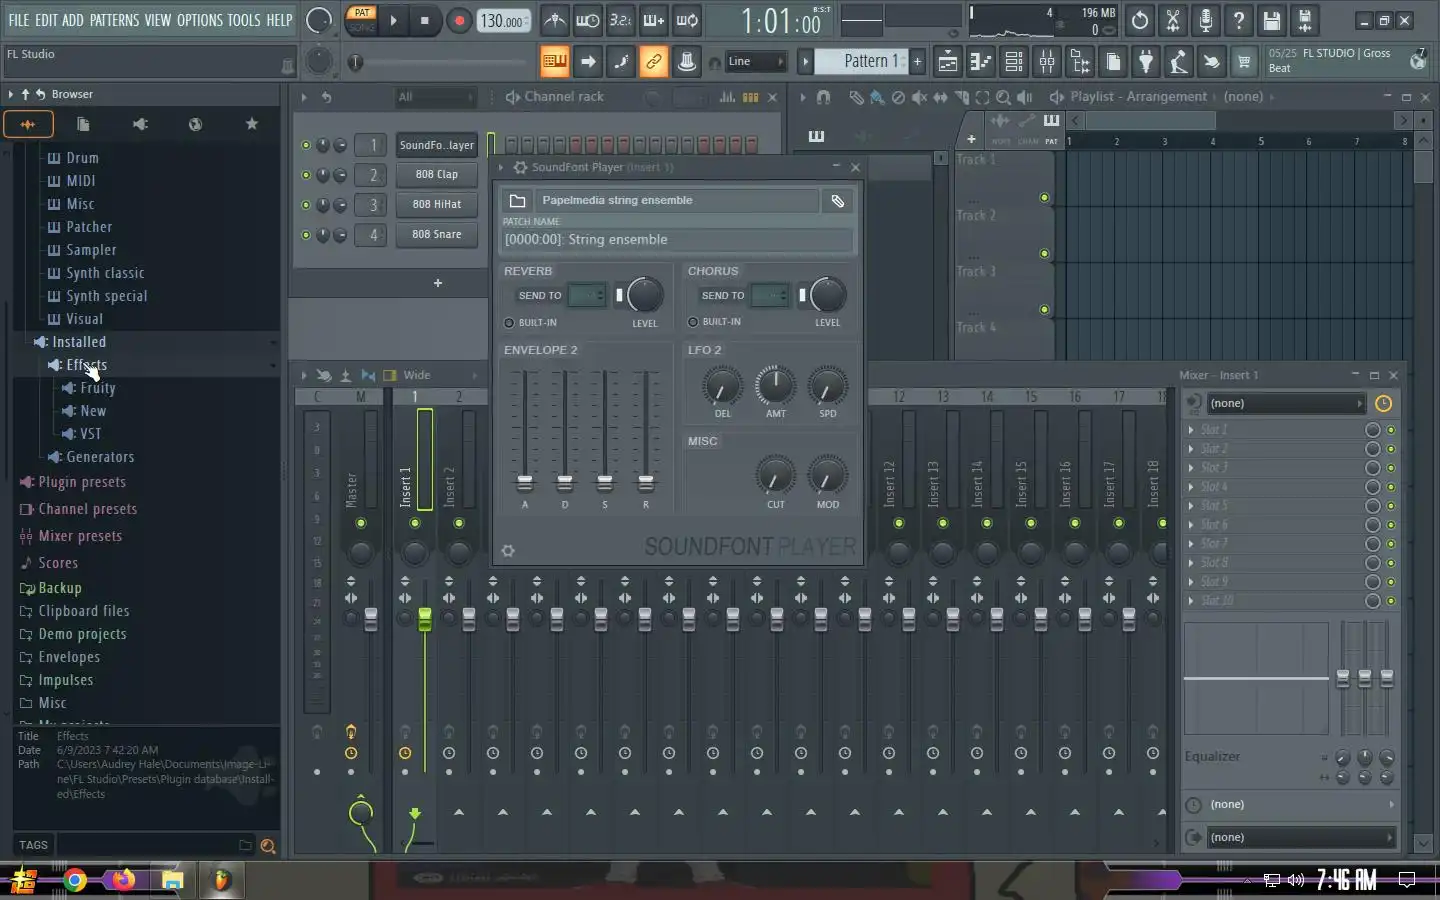Enable Reverb BUILT-IN radio button

(x=509, y=322)
